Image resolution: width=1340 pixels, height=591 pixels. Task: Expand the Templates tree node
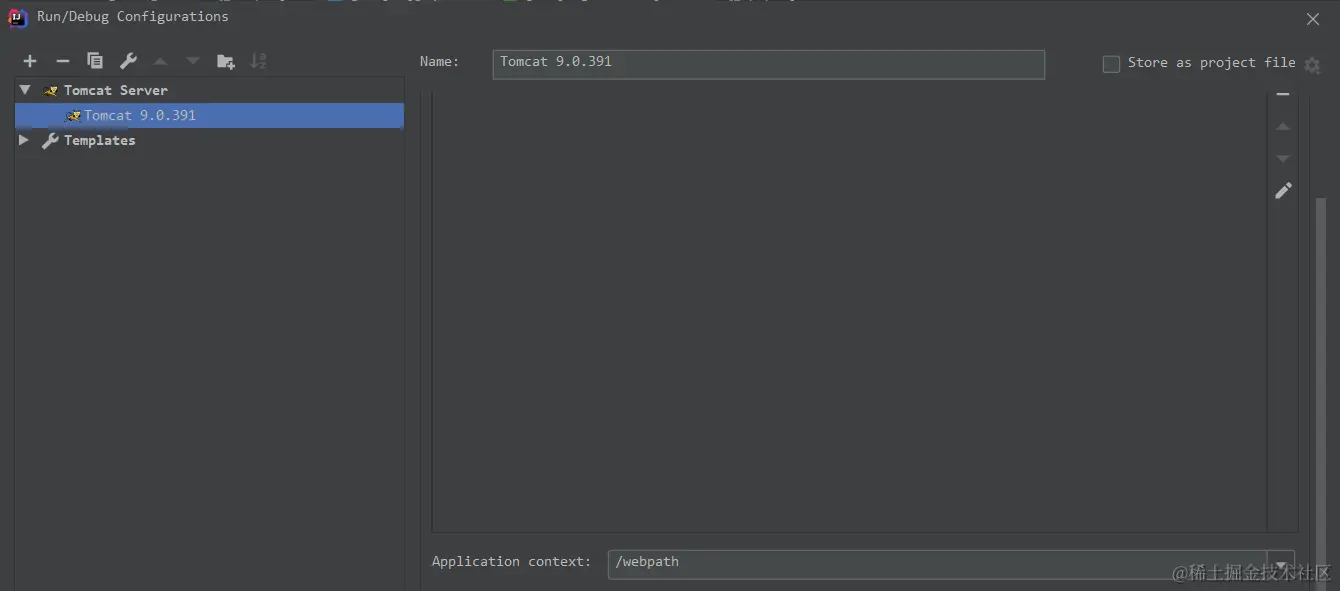(x=24, y=141)
